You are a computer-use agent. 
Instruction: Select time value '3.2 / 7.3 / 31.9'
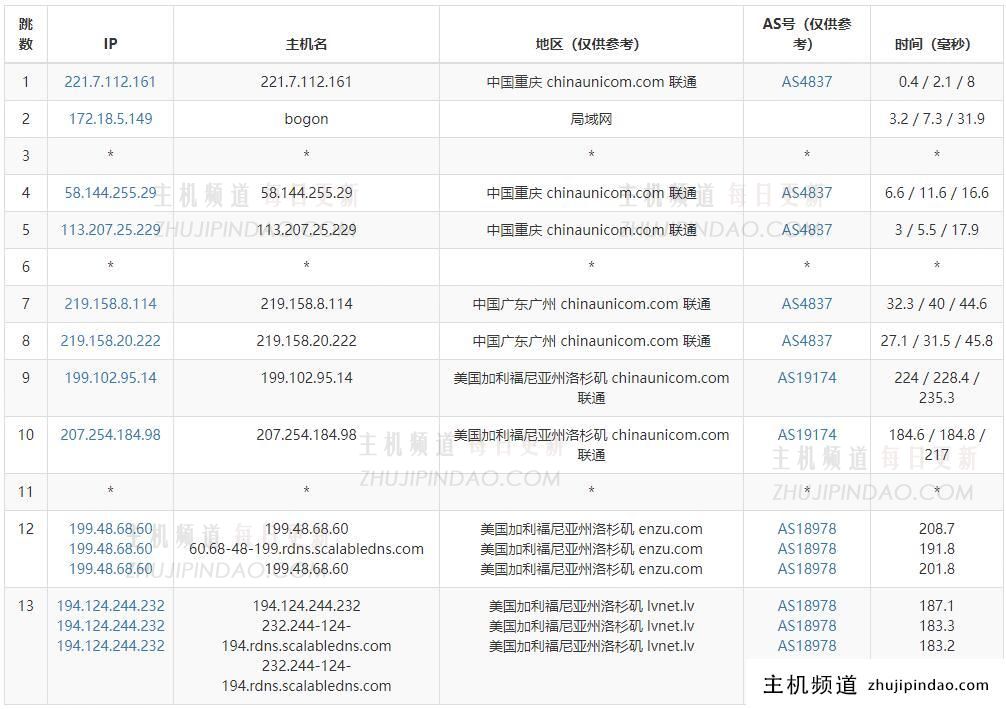[x=936, y=119]
